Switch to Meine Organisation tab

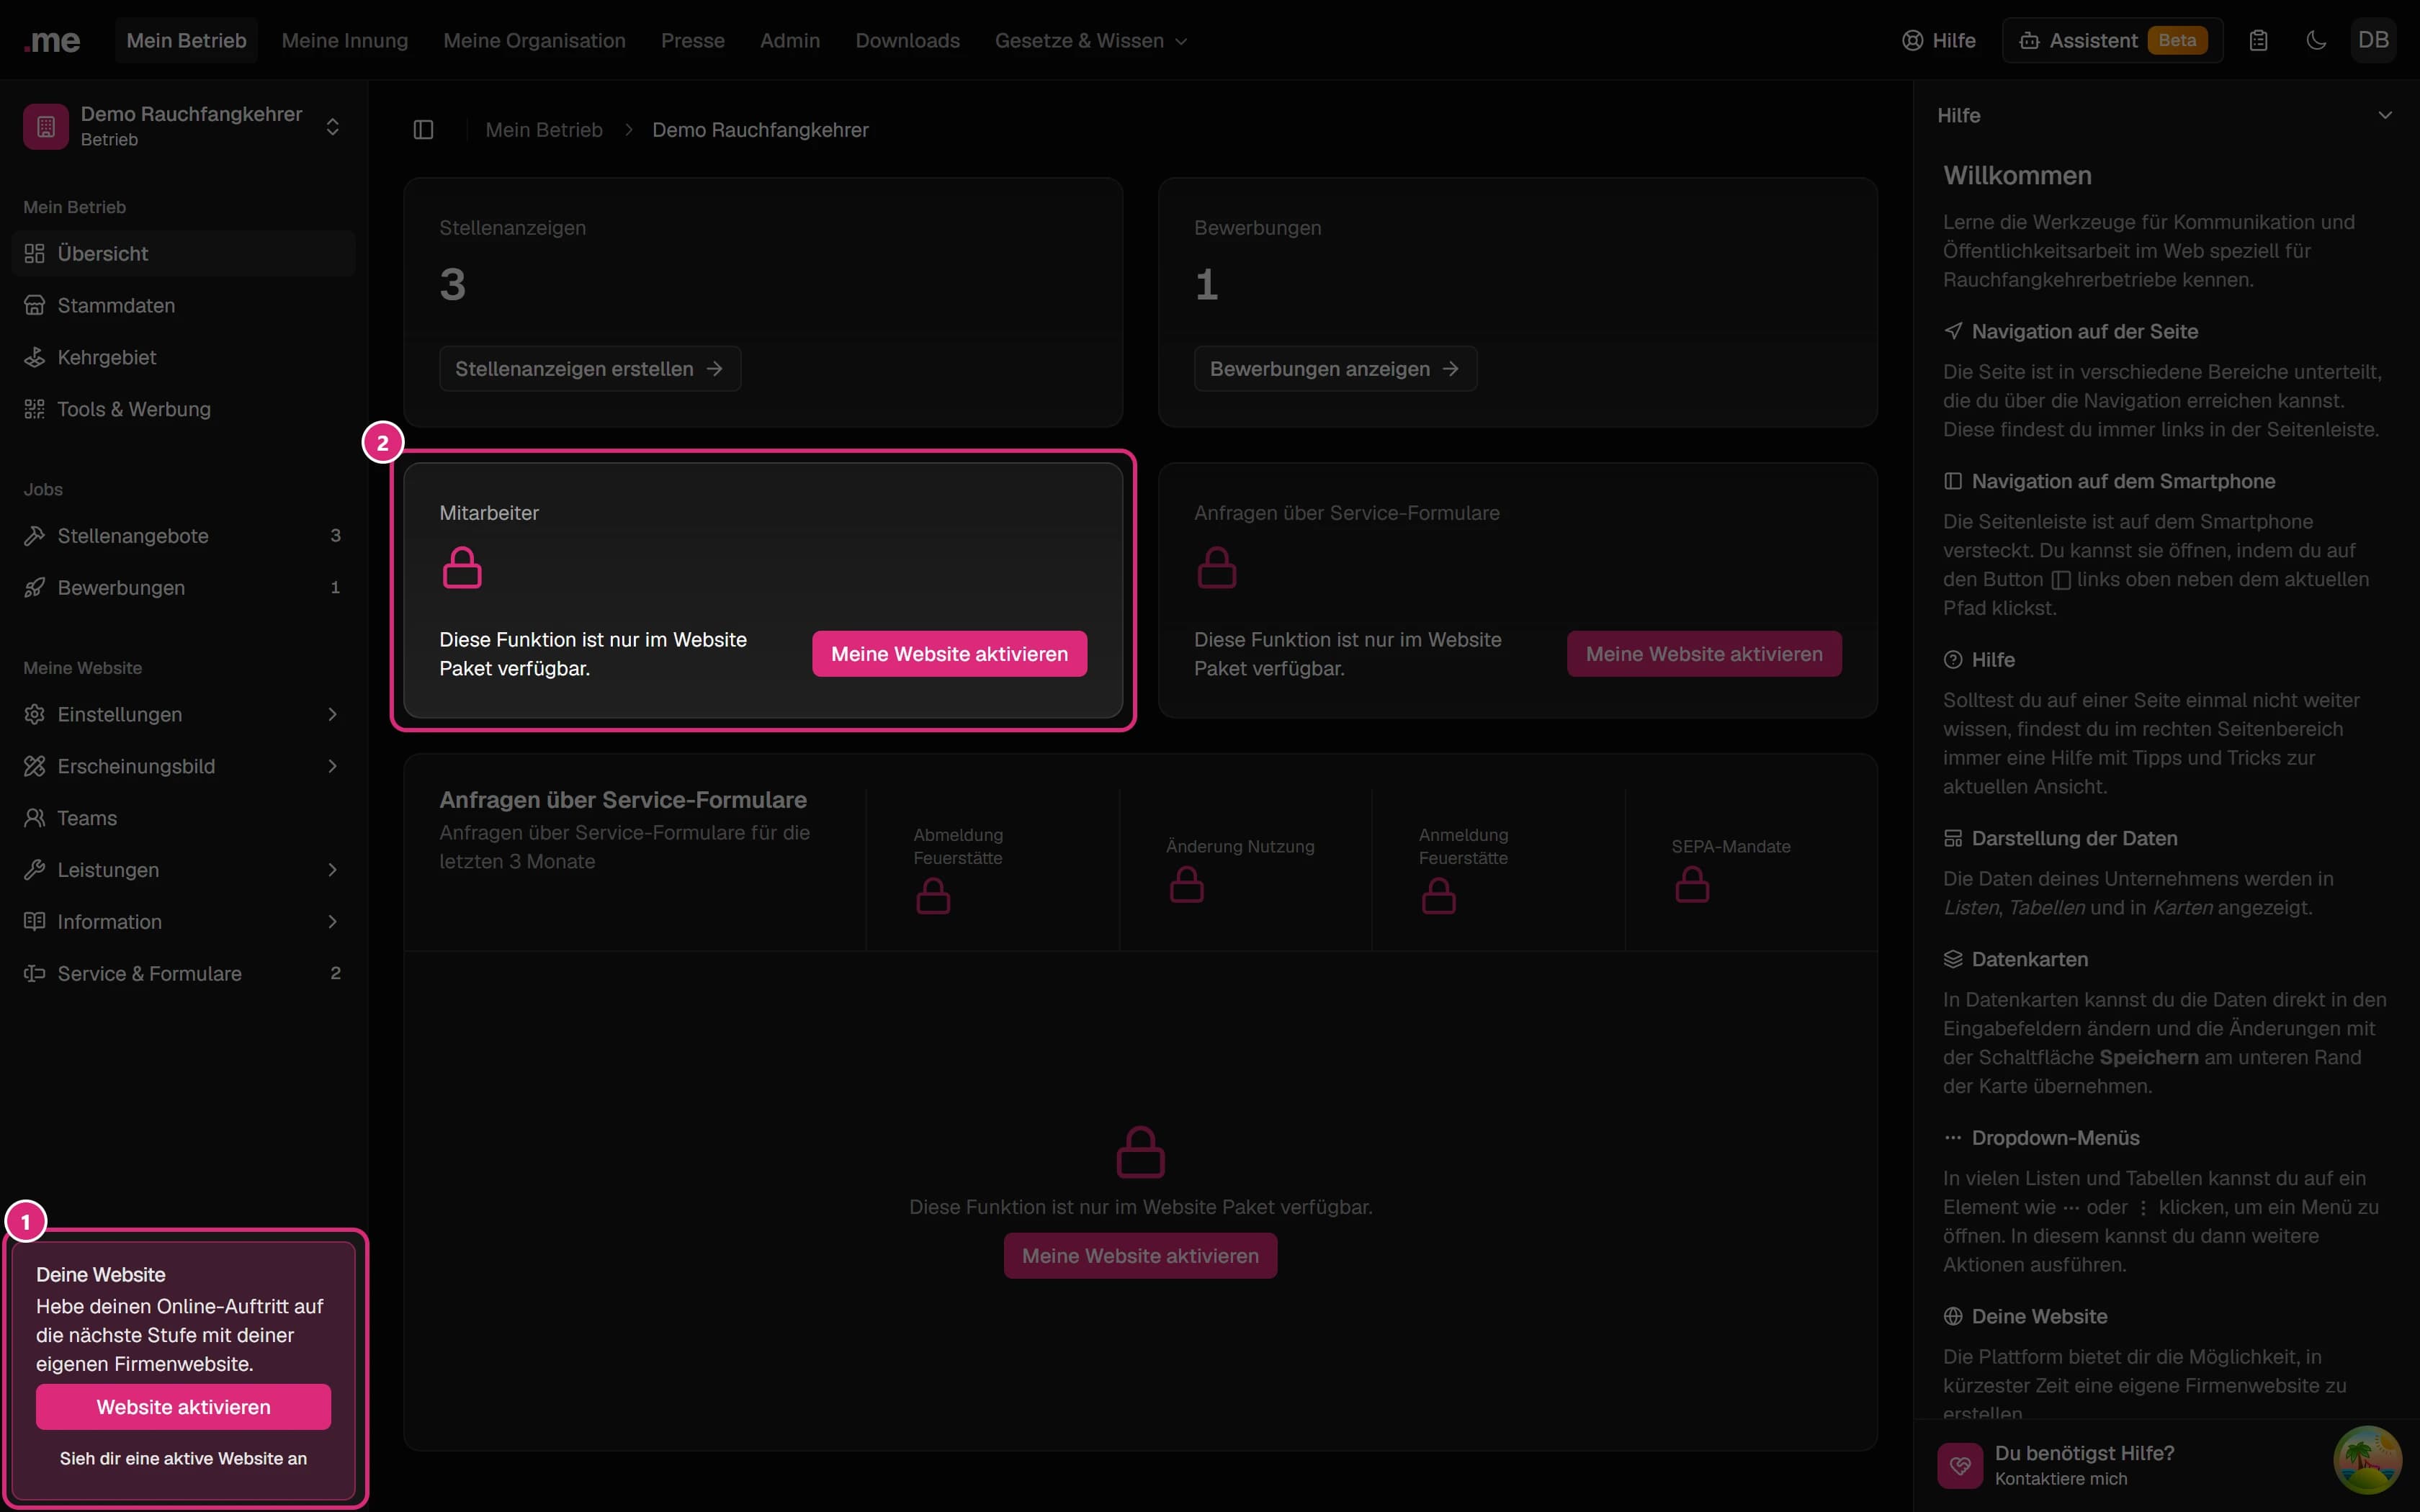[x=534, y=41]
